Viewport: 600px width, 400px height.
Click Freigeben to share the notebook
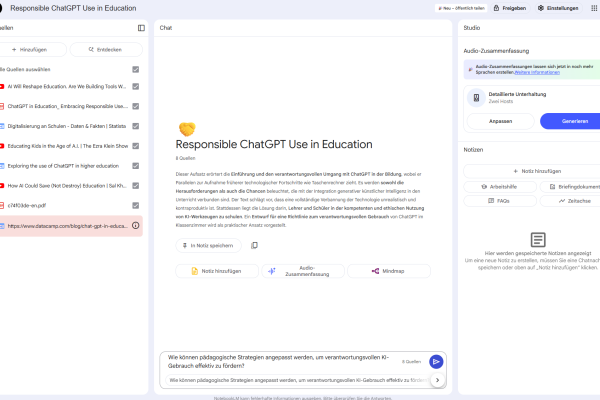click(x=510, y=8)
